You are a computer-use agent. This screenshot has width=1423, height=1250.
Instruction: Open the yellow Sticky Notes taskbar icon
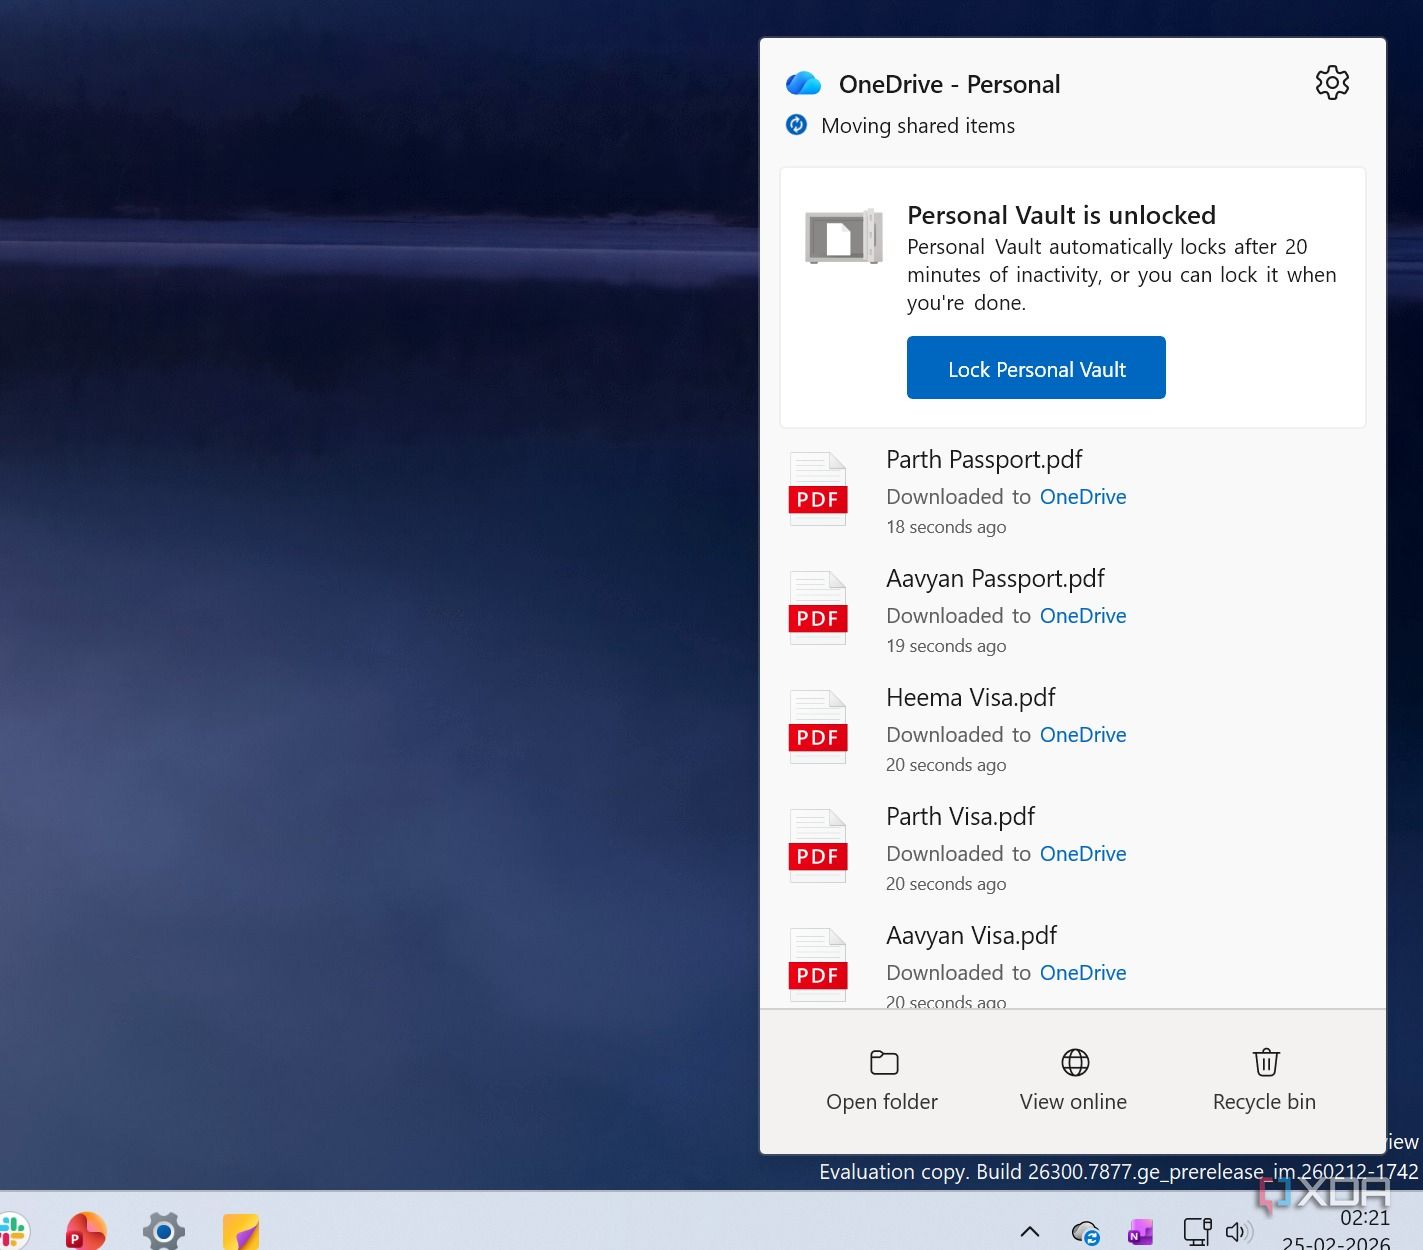pos(241,1232)
